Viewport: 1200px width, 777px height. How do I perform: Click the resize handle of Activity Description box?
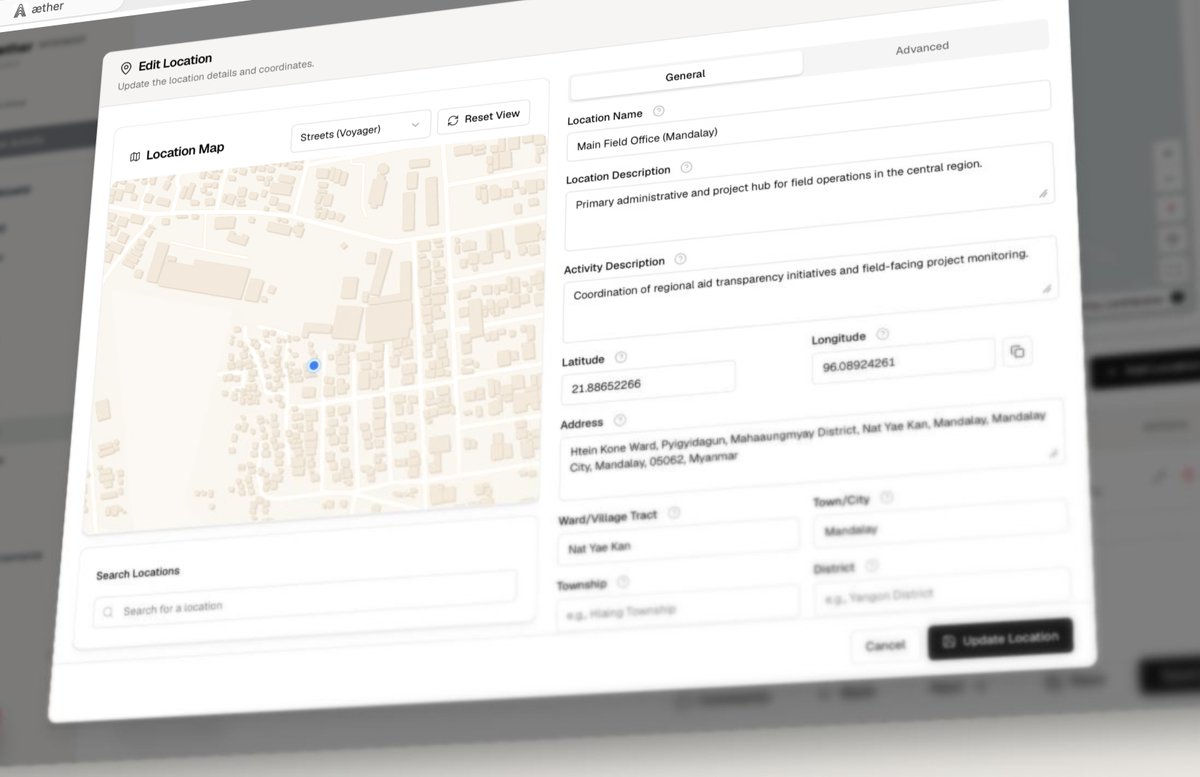(x=1046, y=288)
